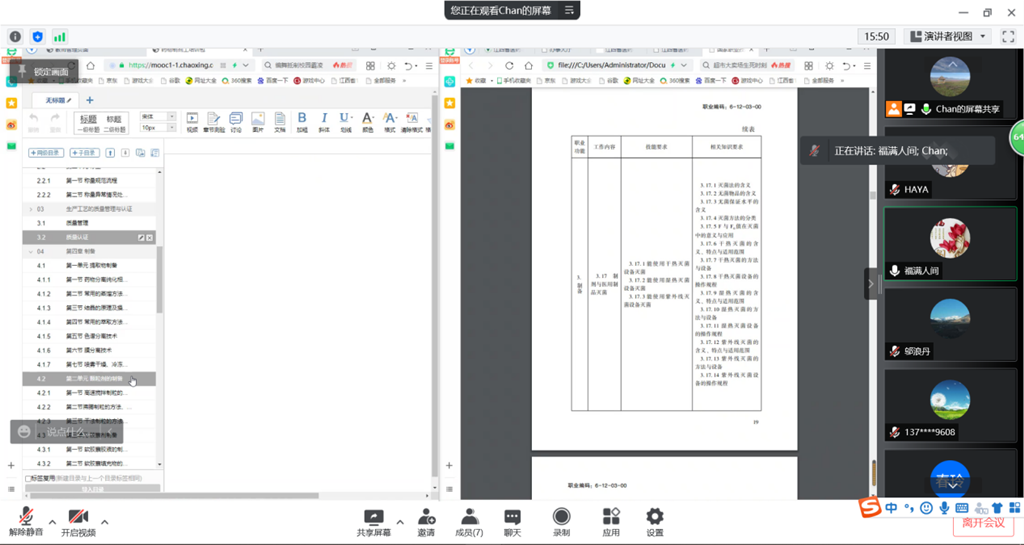Start sharing with 共享屏幕 button

point(374,523)
